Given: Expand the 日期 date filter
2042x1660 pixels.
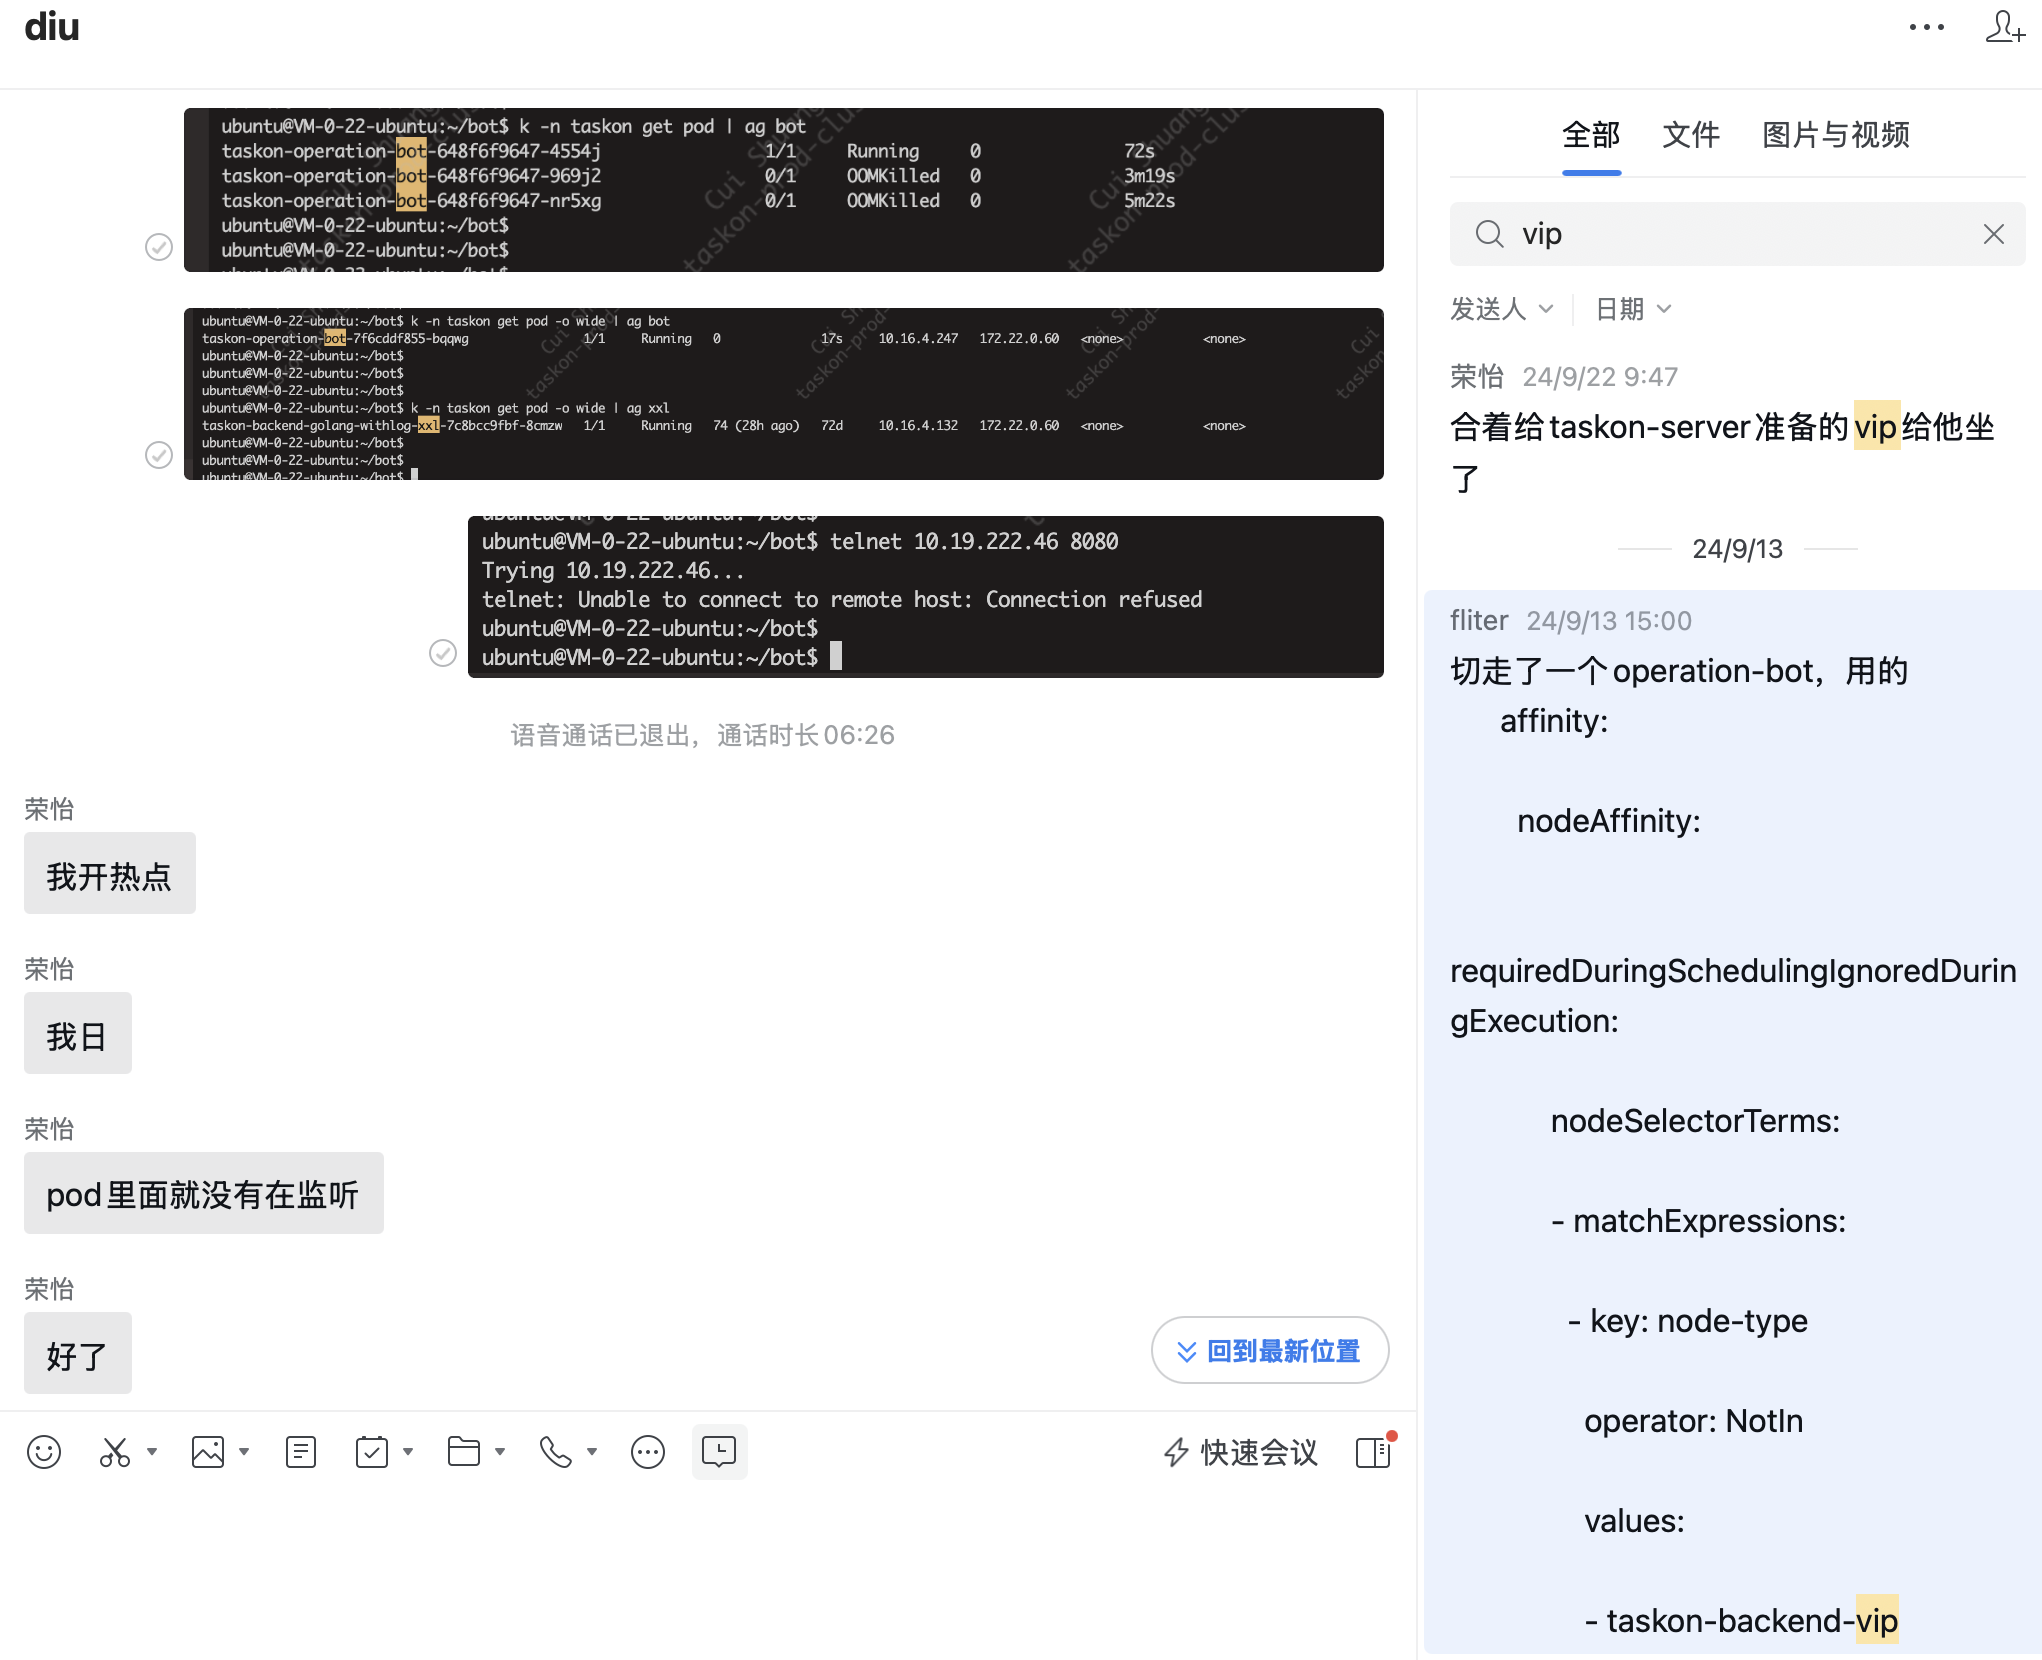Looking at the screenshot, I should (1632, 309).
